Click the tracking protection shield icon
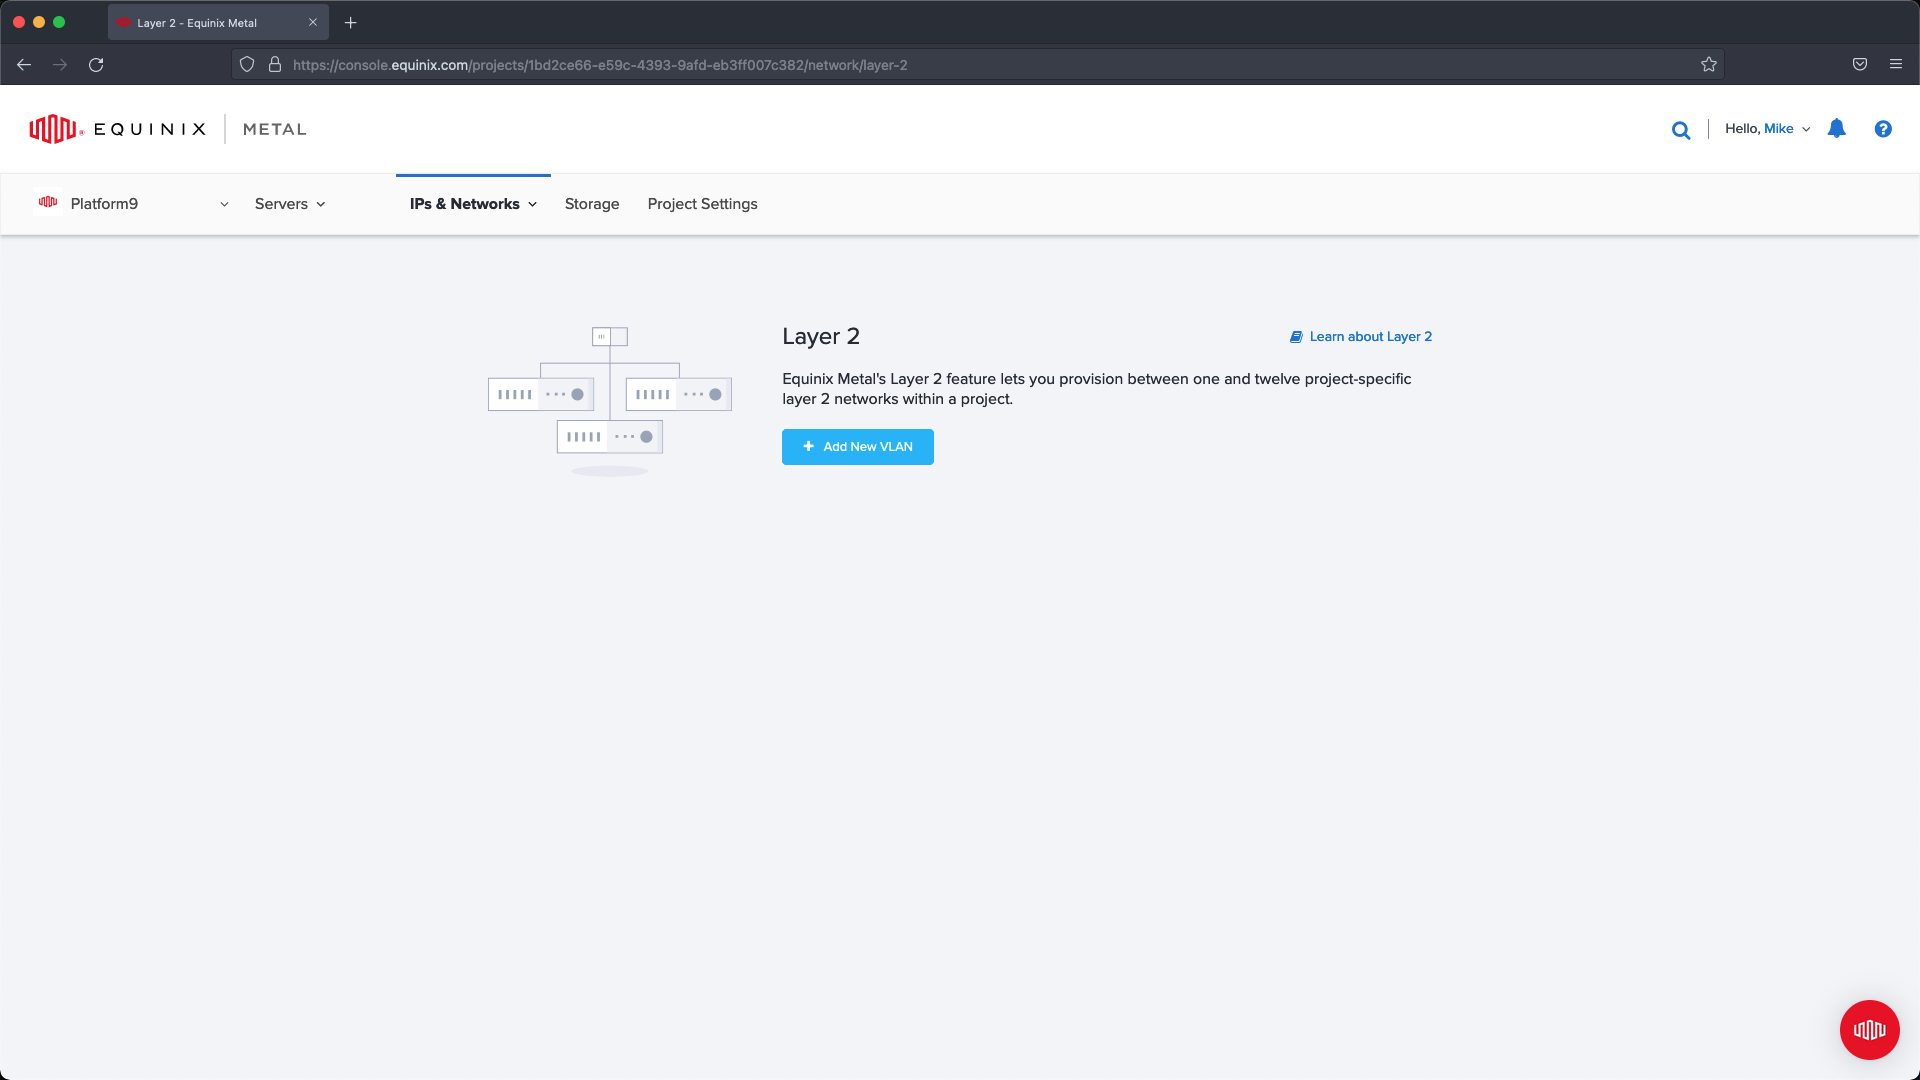This screenshot has height=1080, width=1920. 247,65
